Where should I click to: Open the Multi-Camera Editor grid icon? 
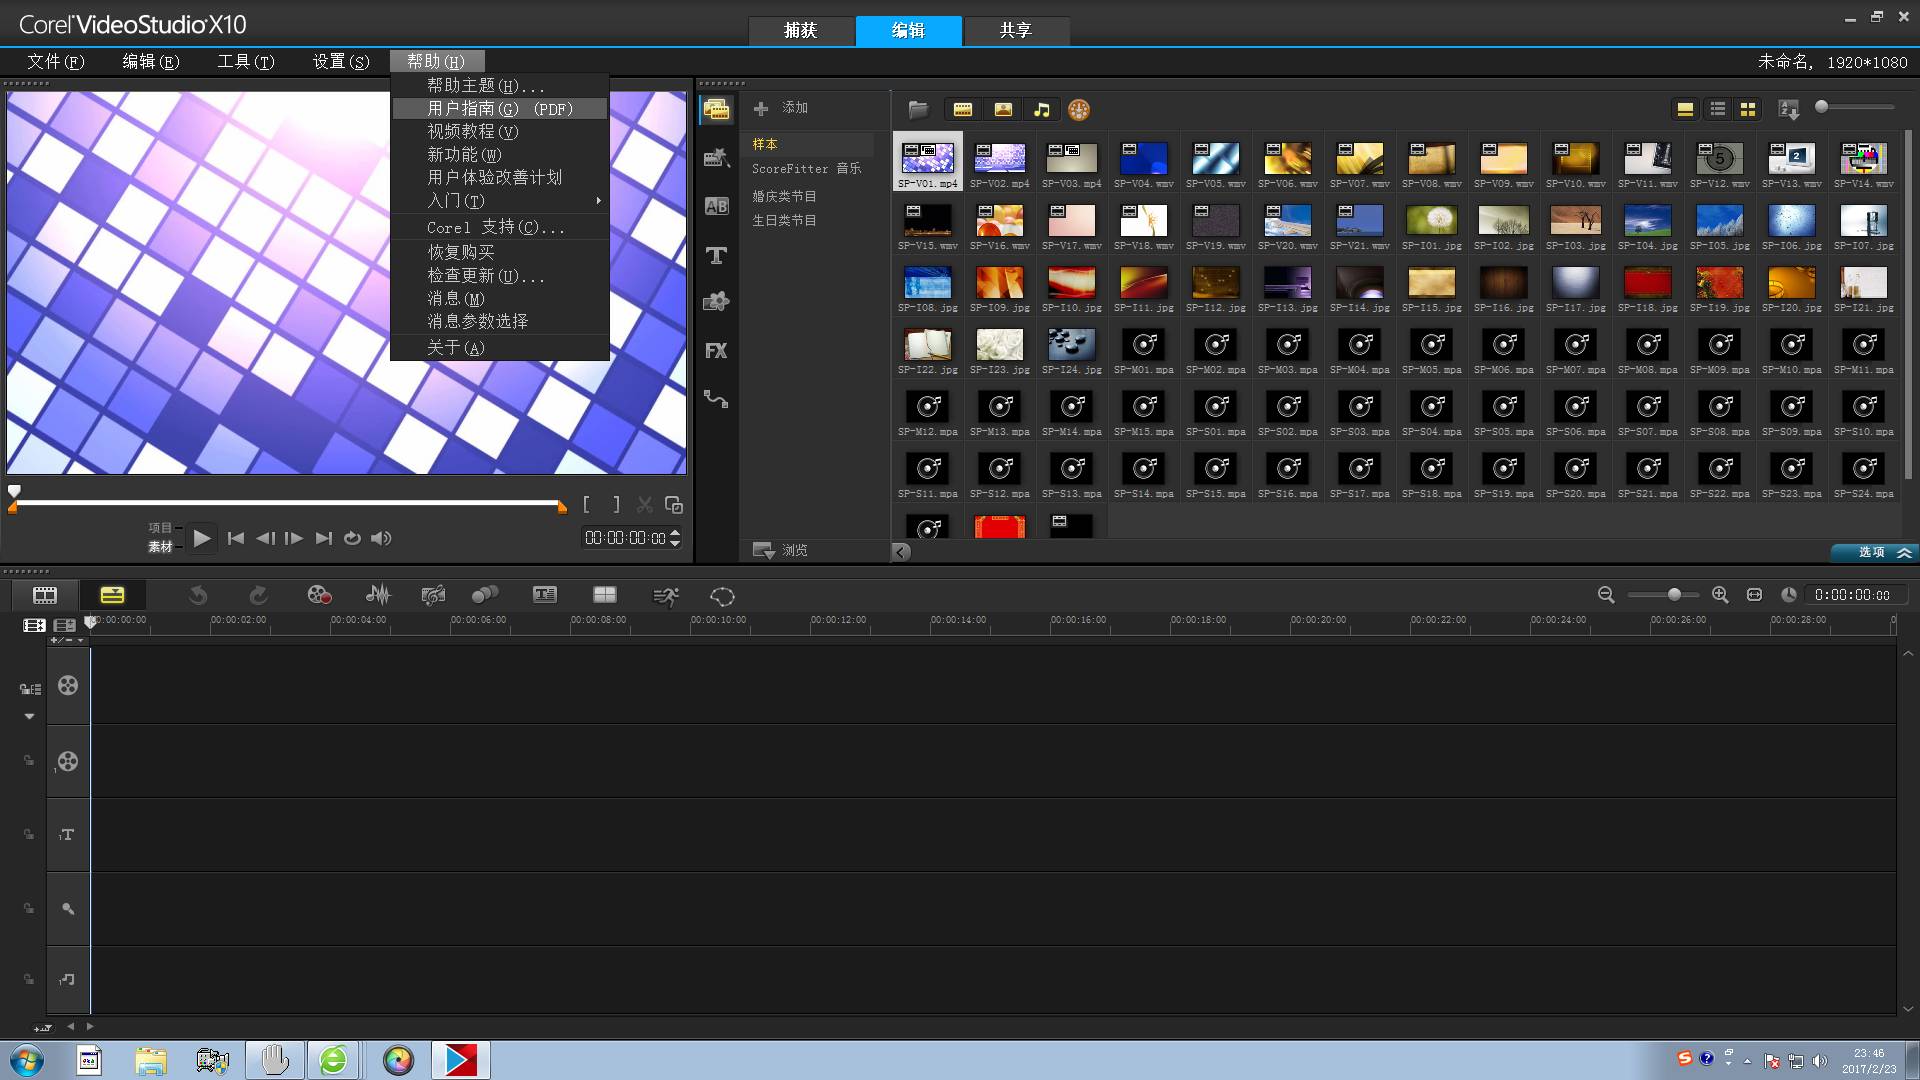point(605,595)
